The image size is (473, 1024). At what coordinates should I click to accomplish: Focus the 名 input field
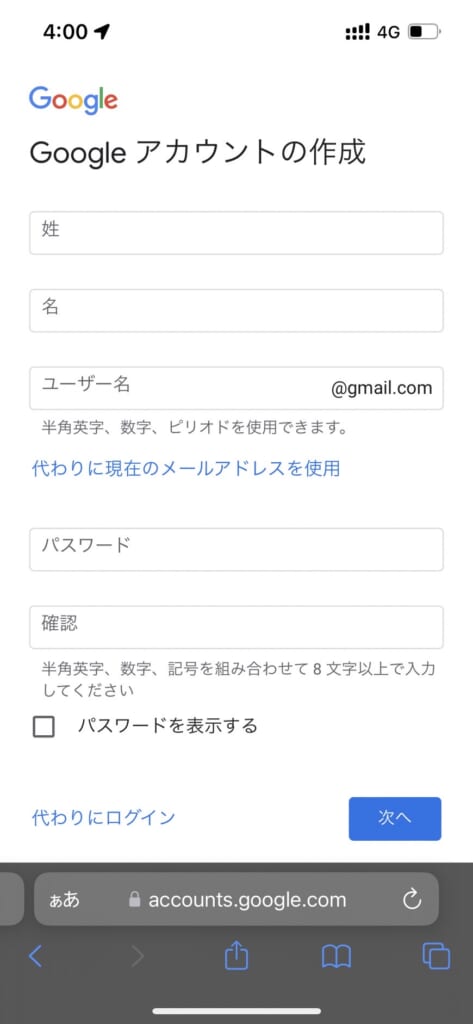tap(236, 310)
